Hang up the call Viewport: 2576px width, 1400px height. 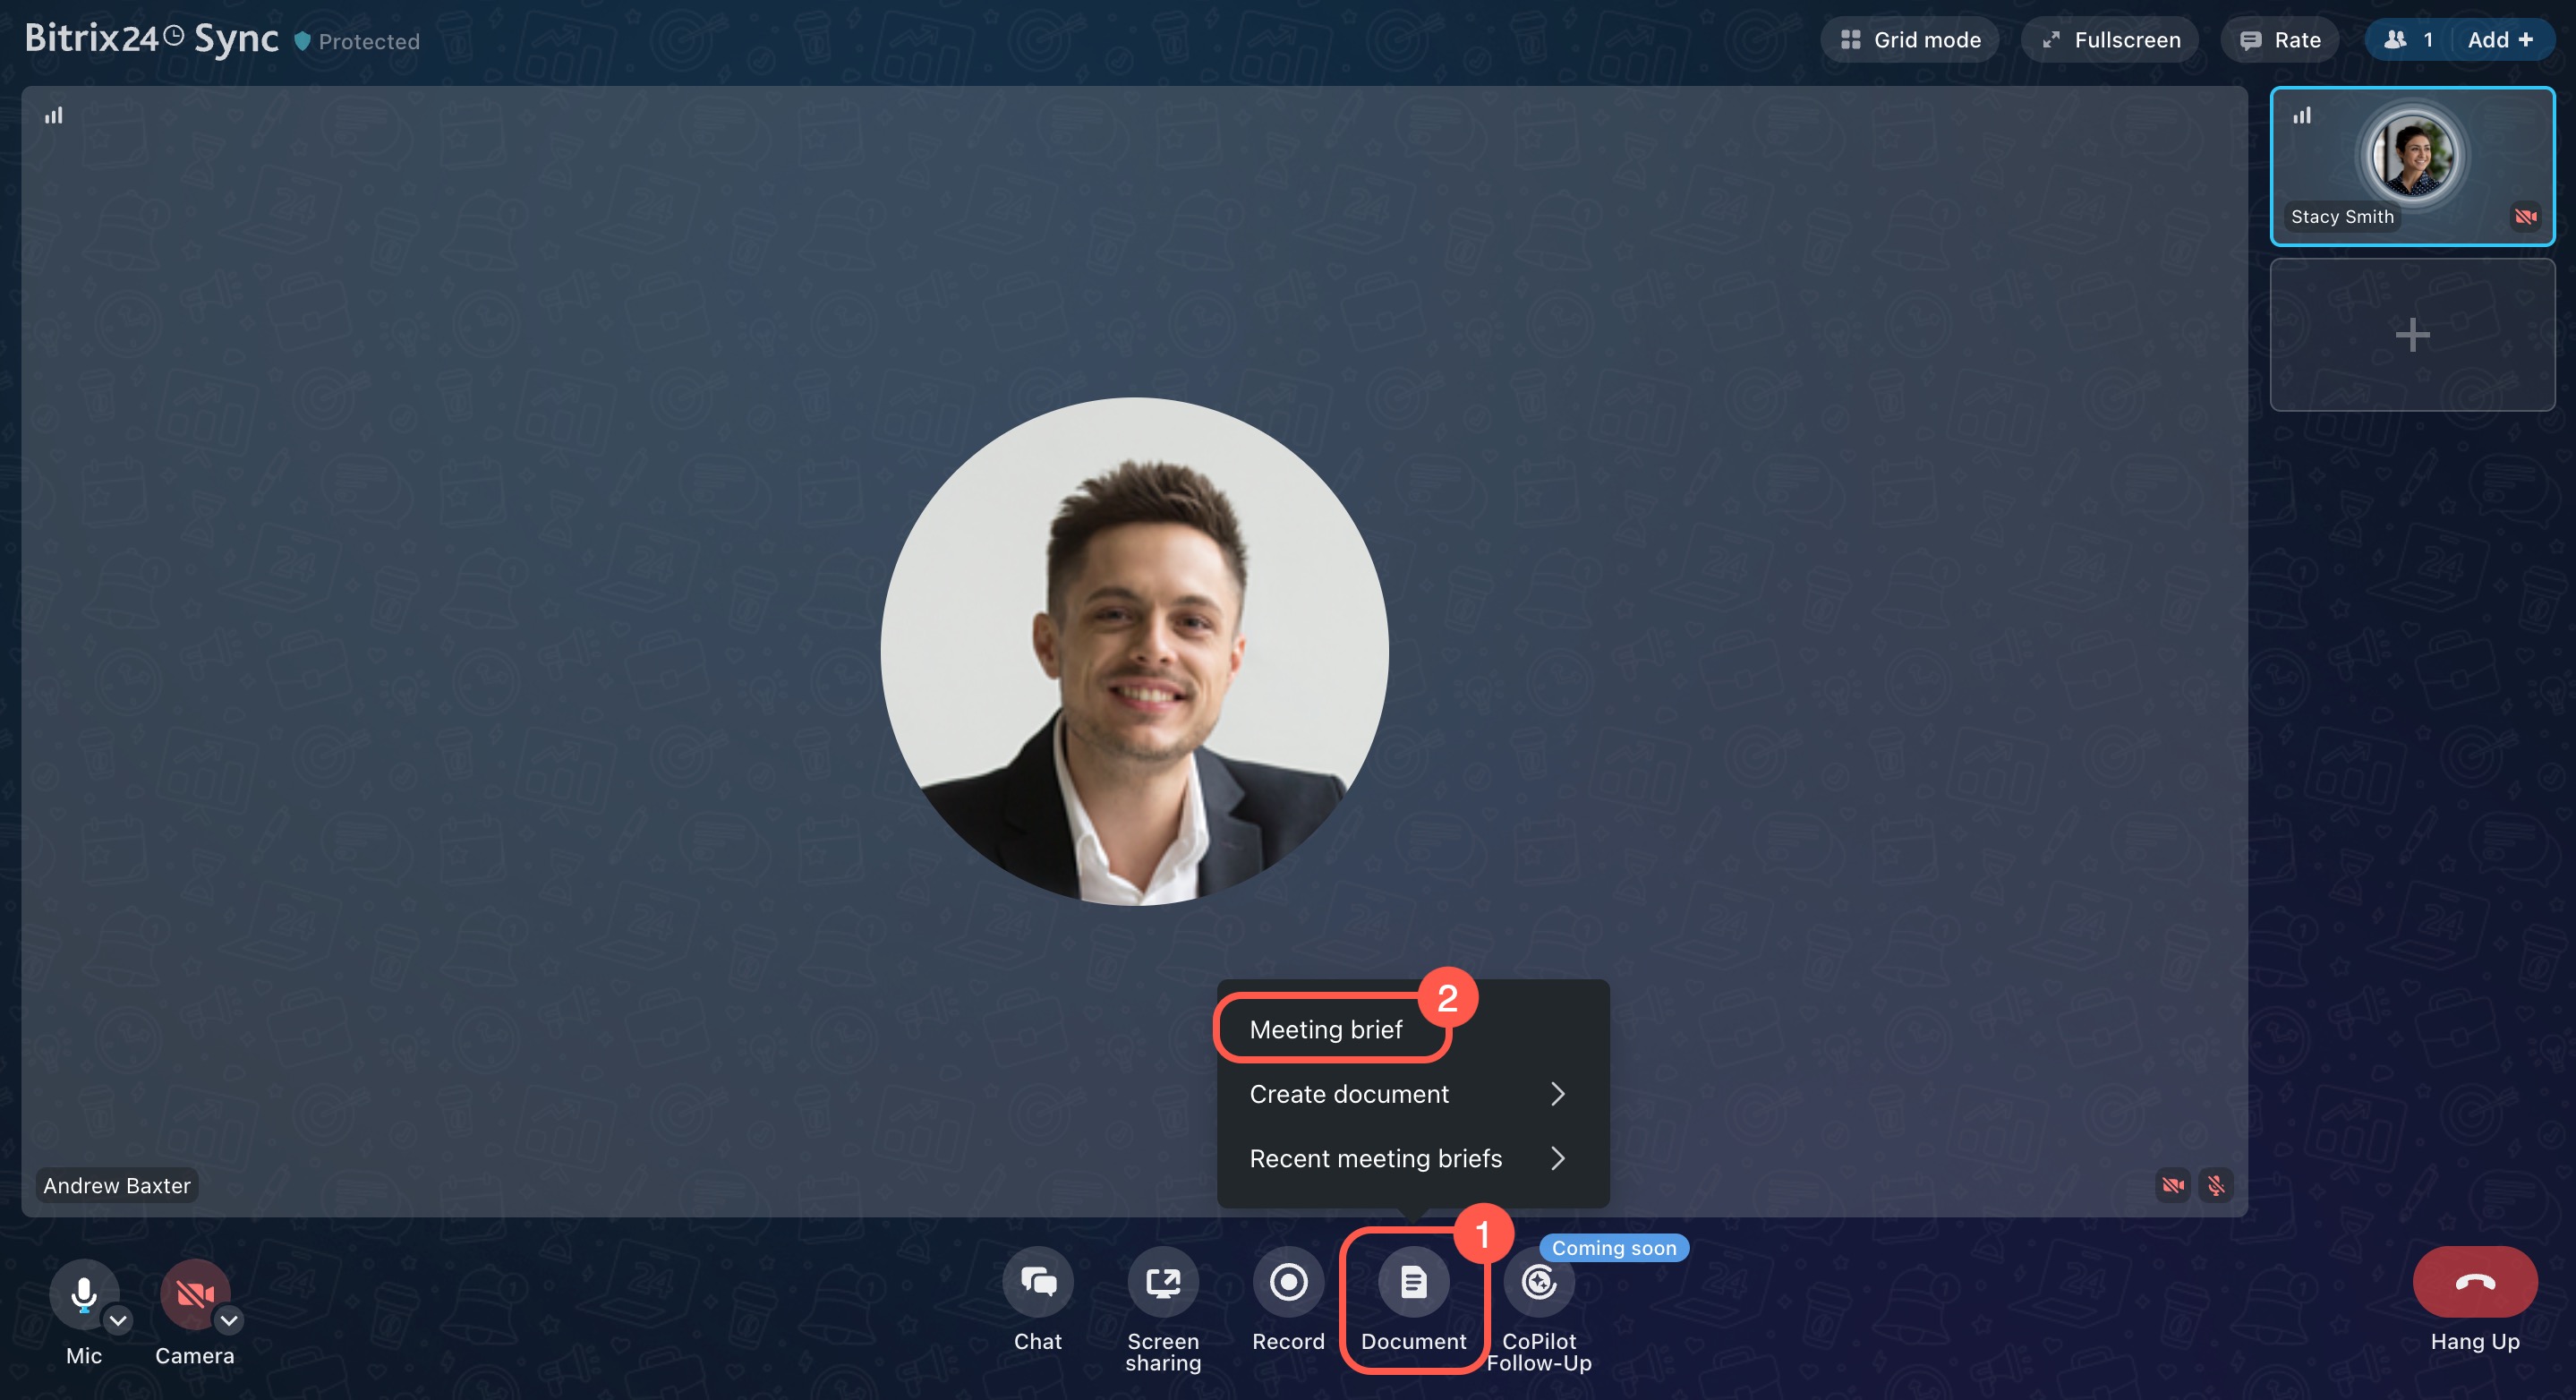2475,1282
